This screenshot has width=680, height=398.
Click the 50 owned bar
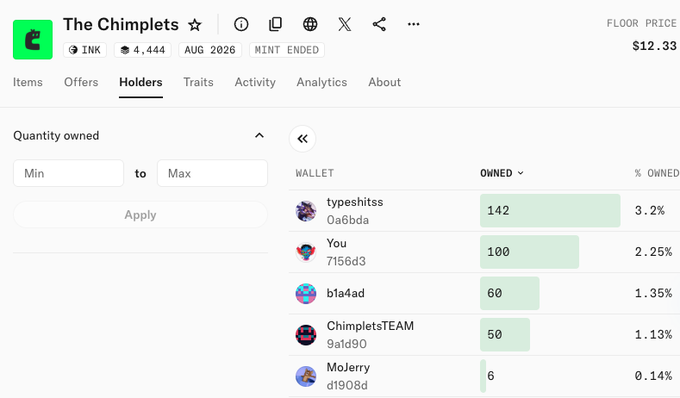[505, 335]
